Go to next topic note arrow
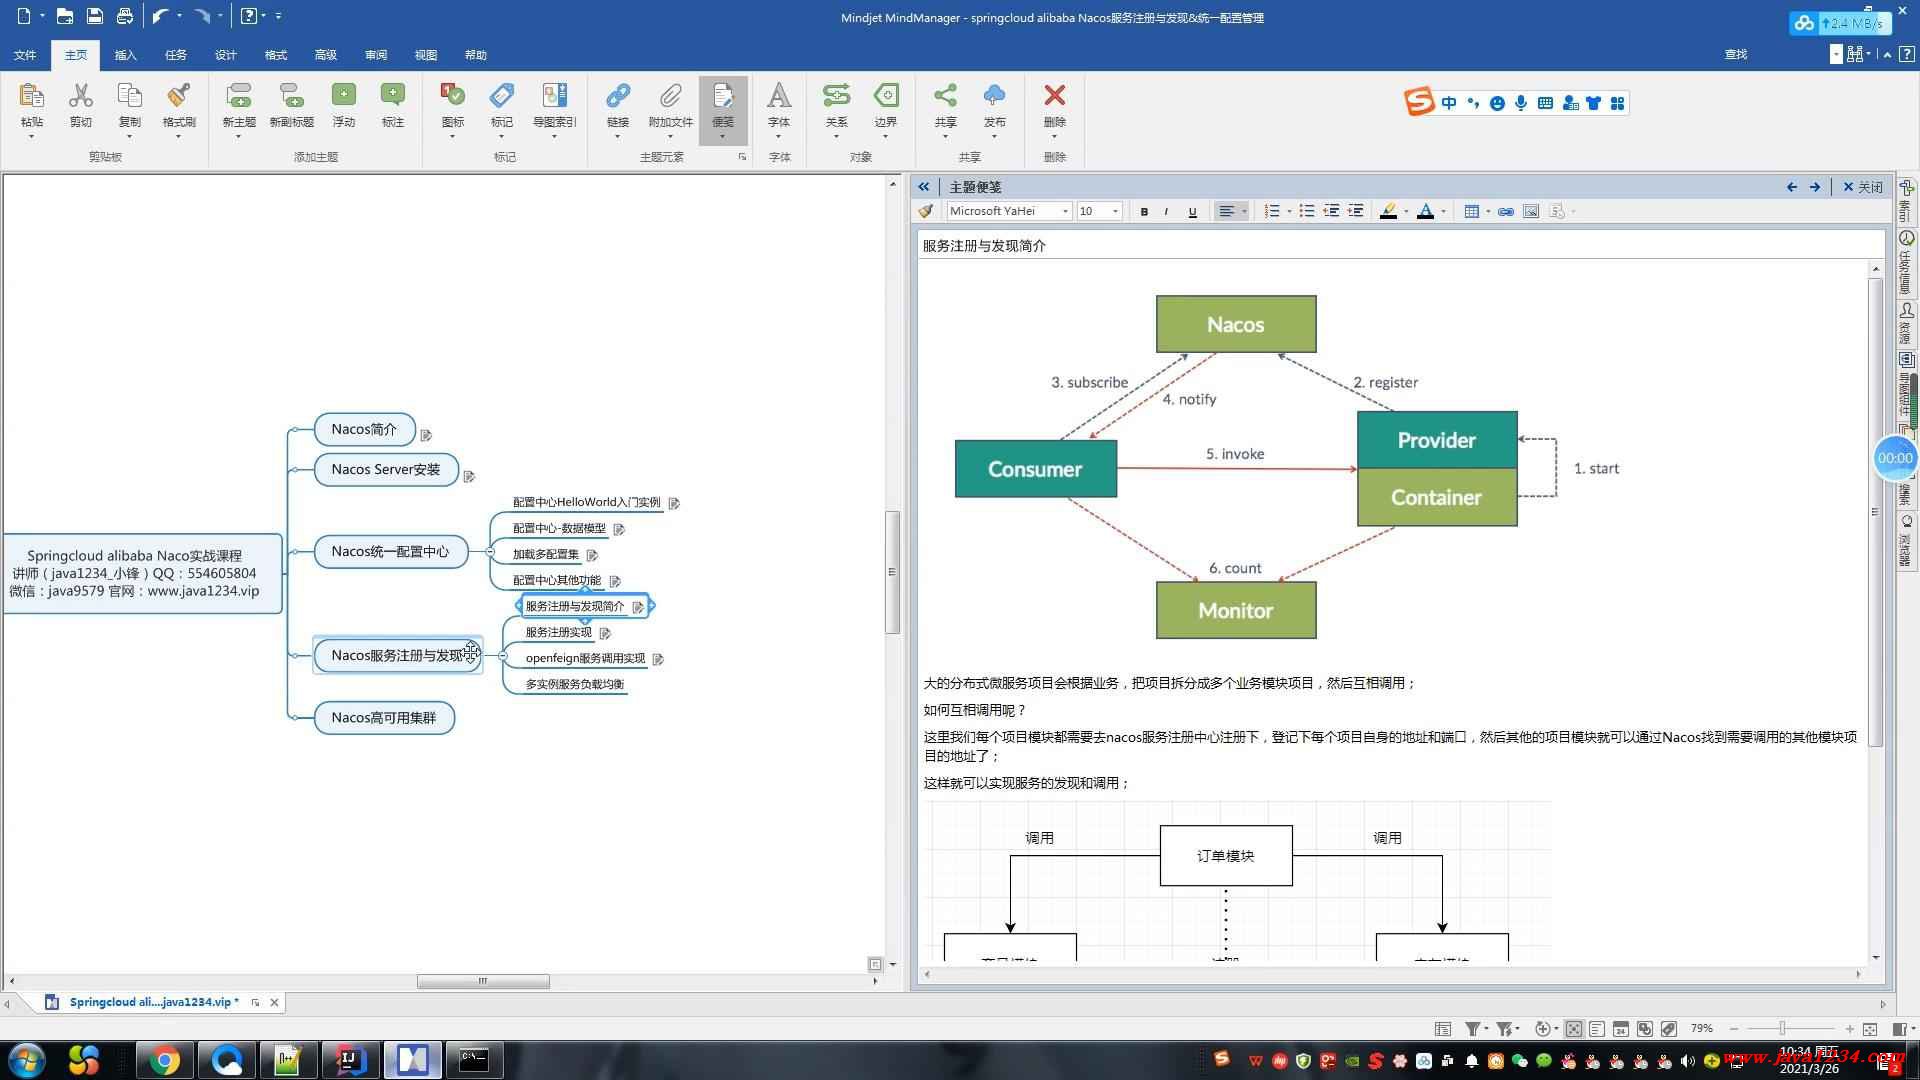Screen dimensions: 1920x1080 click(x=1815, y=187)
